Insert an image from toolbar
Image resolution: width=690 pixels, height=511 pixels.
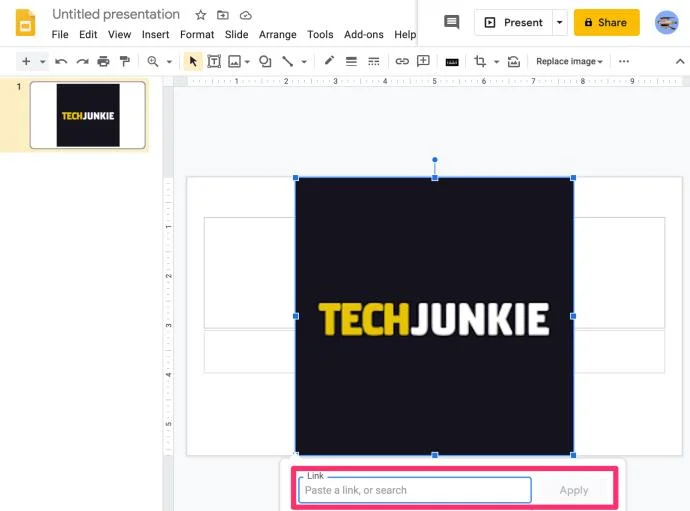[234, 61]
